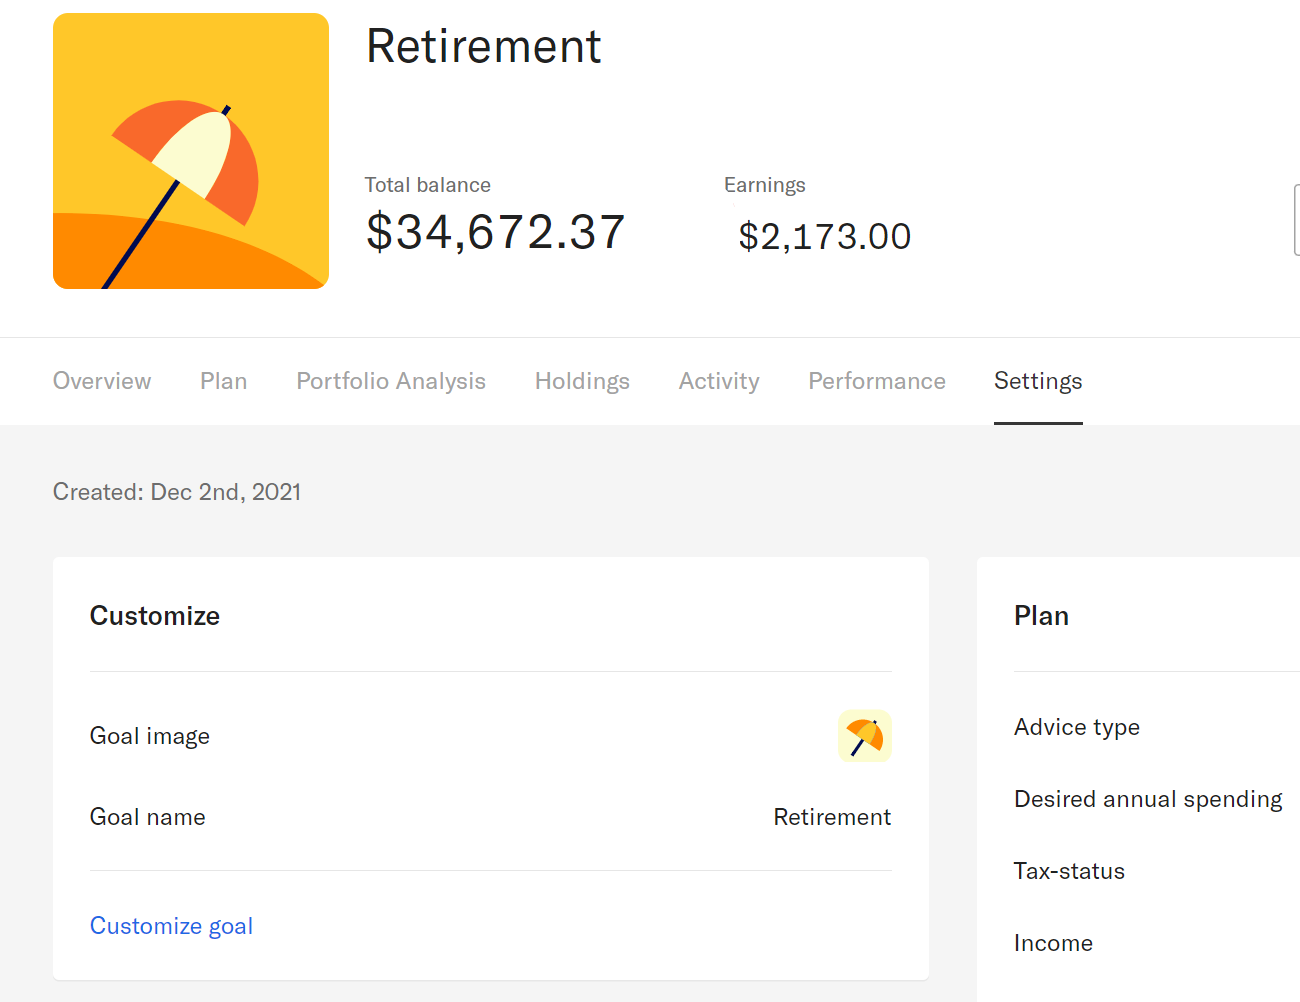Screen dimensions: 1300x1002
Task: Click the large umbrella Retirement goal image
Action: click(x=190, y=150)
